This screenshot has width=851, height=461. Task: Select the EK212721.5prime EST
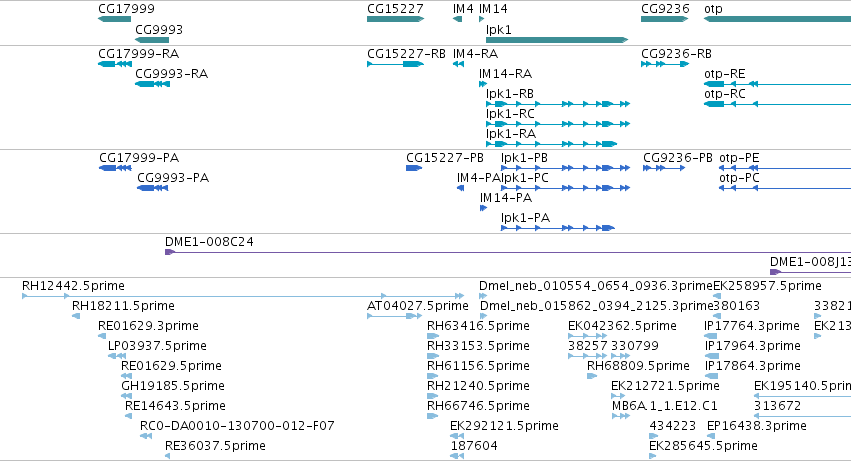click(618, 396)
